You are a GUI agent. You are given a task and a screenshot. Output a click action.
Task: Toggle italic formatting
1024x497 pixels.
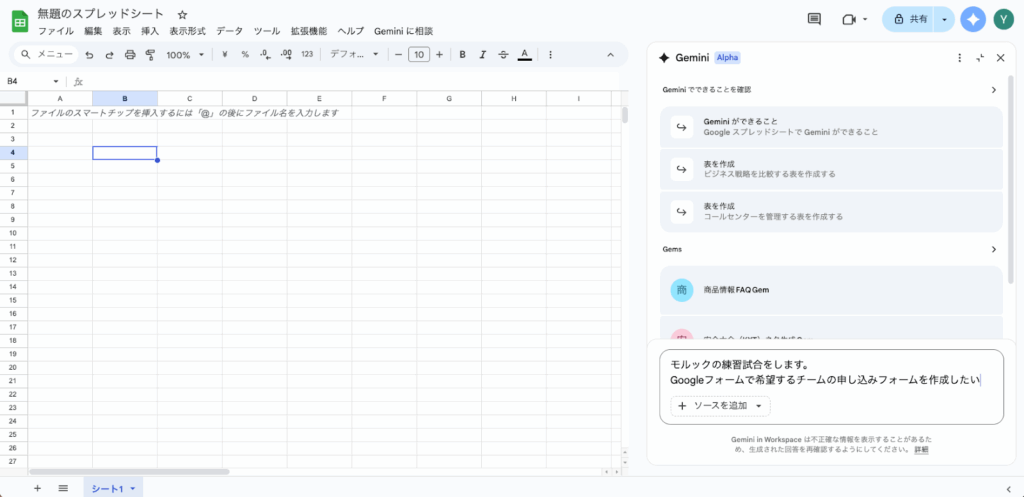pos(483,55)
